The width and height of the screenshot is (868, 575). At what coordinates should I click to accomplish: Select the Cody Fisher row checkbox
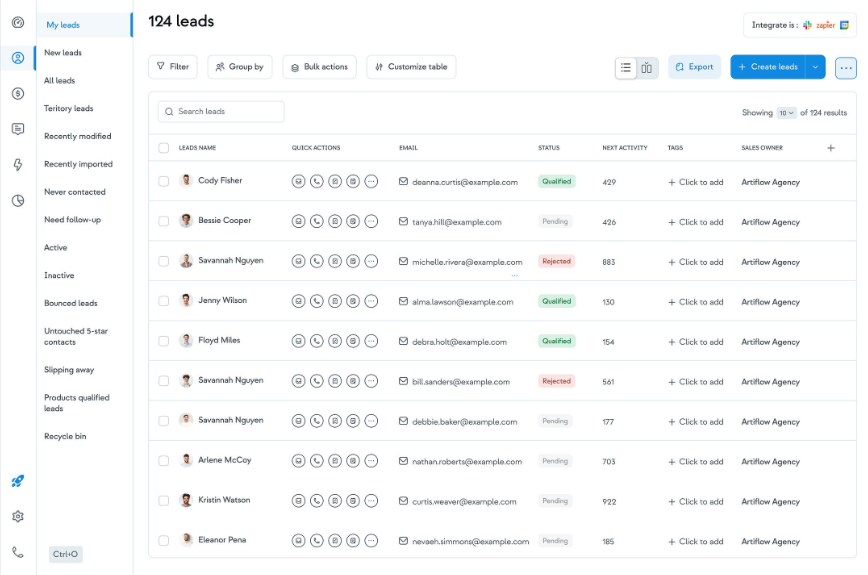pyautogui.click(x=163, y=182)
